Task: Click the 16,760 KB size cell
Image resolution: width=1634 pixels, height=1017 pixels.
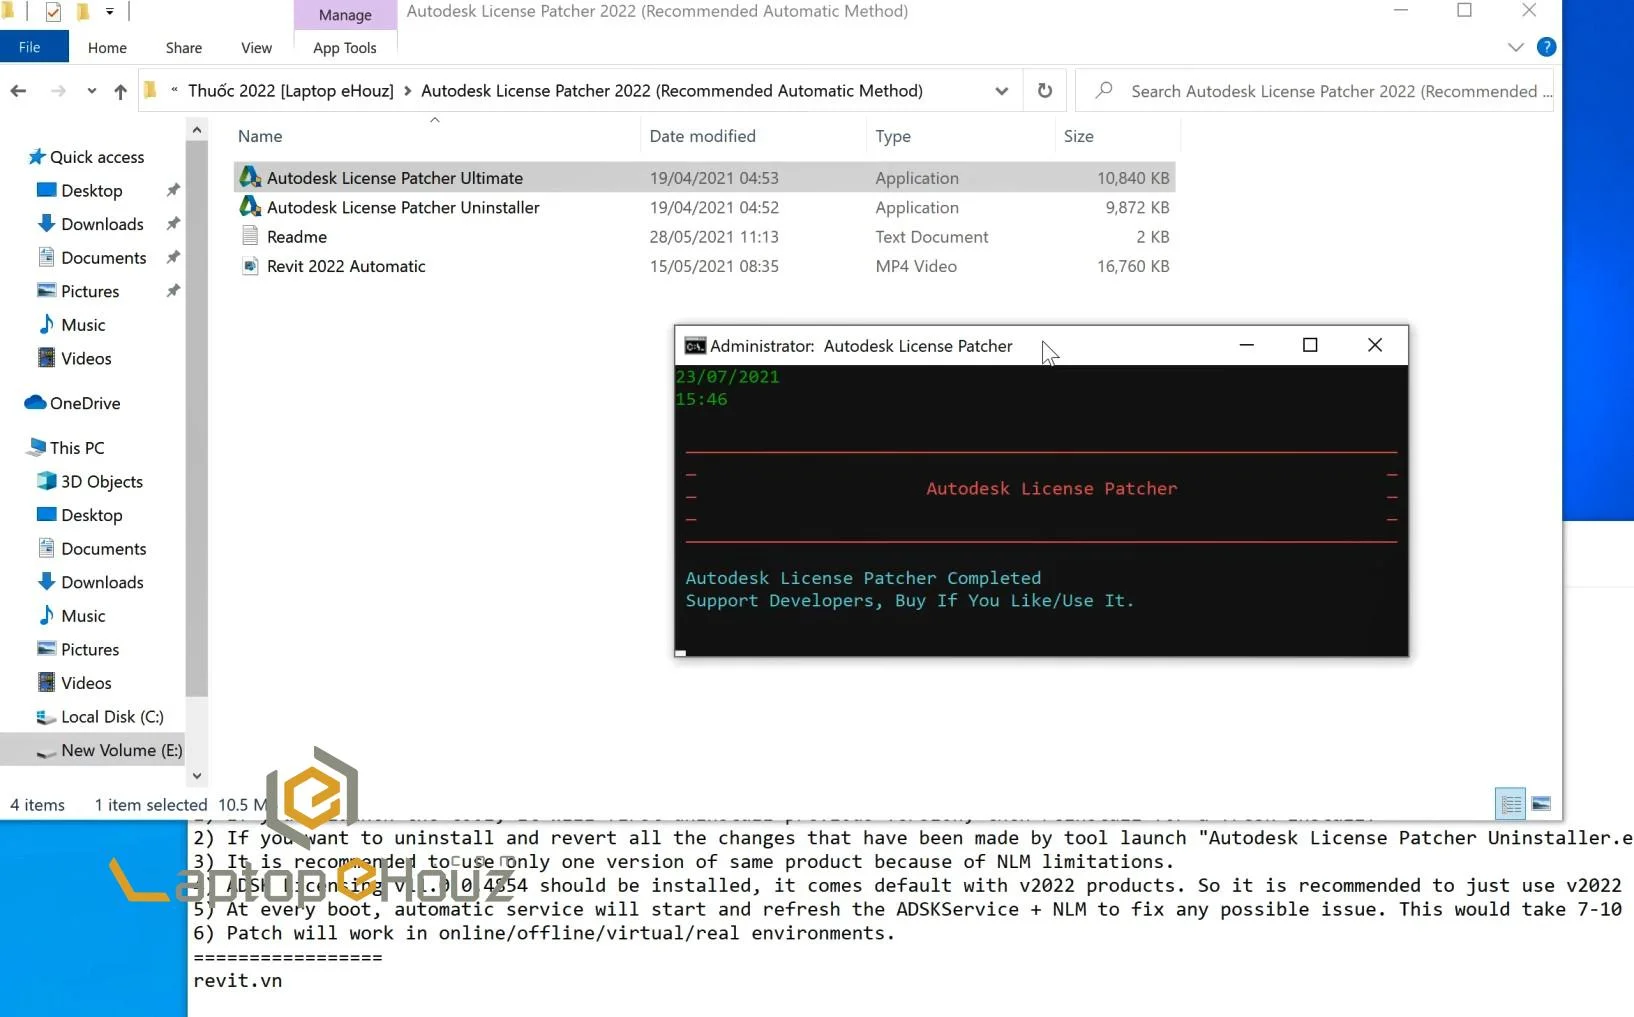Action: click(1133, 266)
